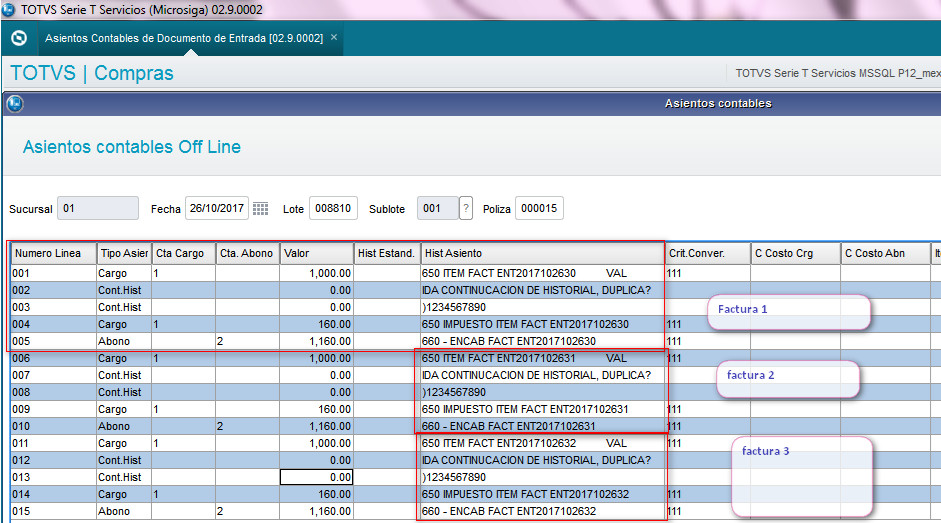The height and width of the screenshot is (523, 941).
Task: Click '650 ITEM FACT ENT2017102631' history cell
Action: tap(543, 358)
